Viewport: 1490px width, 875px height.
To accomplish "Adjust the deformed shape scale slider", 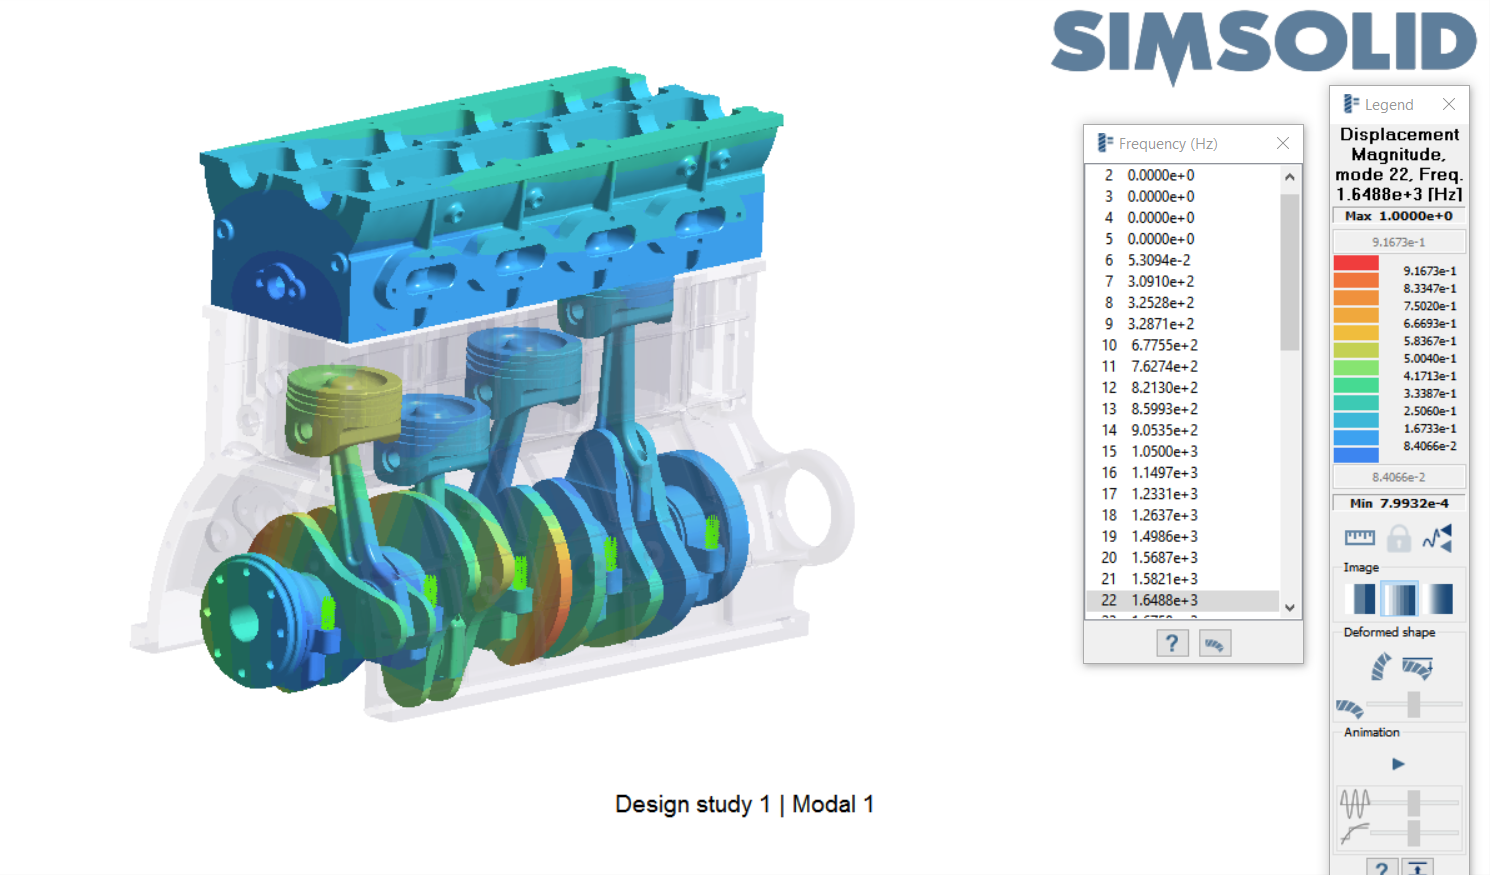I will point(1414,704).
